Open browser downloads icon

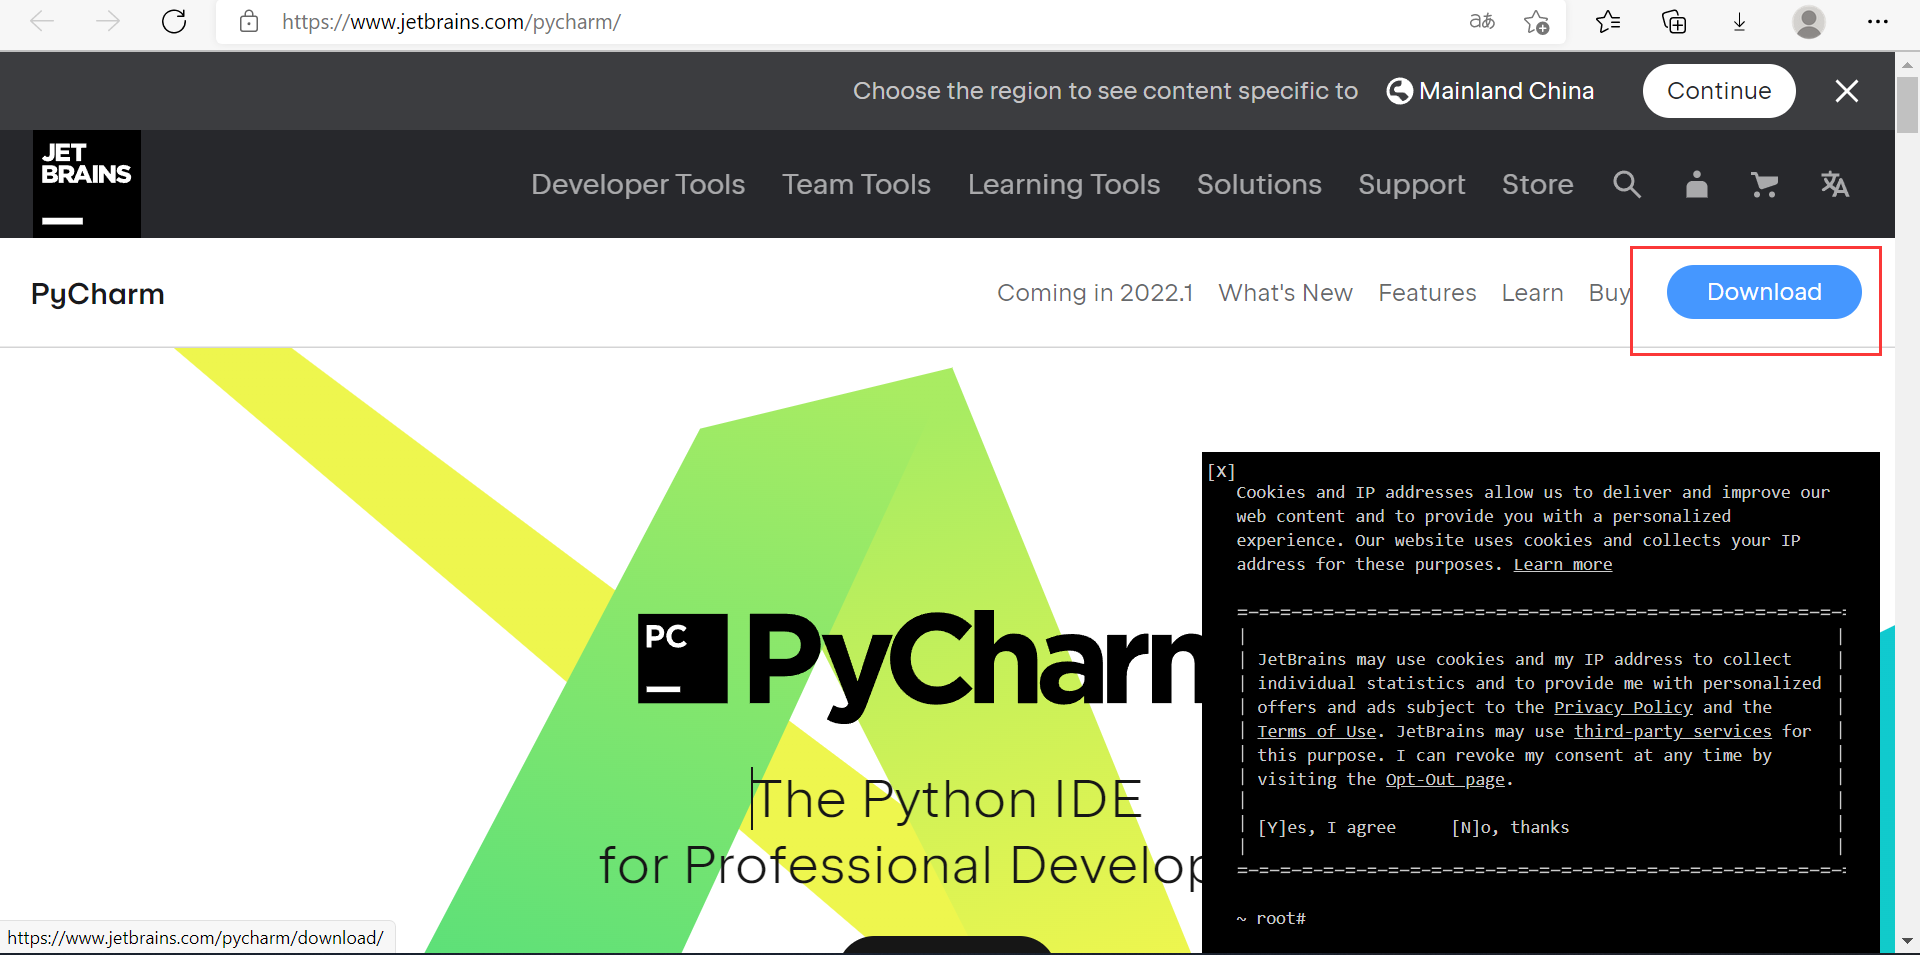point(1740,21)
